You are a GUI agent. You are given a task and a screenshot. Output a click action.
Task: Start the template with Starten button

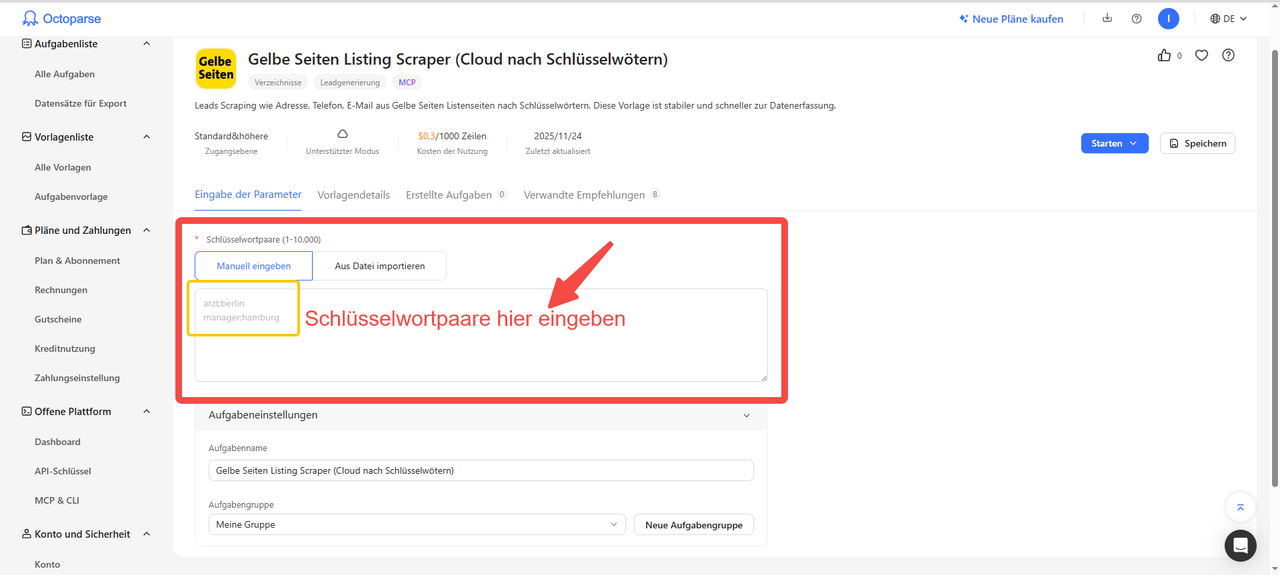point(1114,143)
